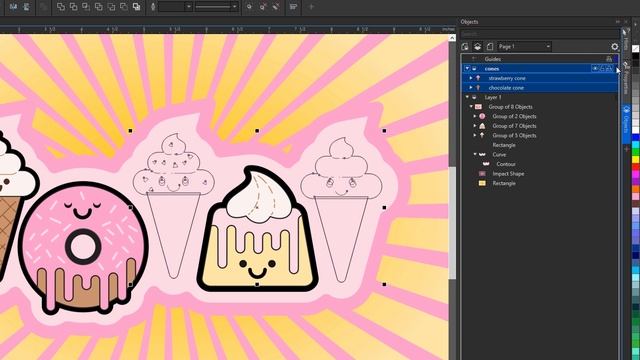Open the Objects panel gear options

pyautogui.click(x=615, y=47)
